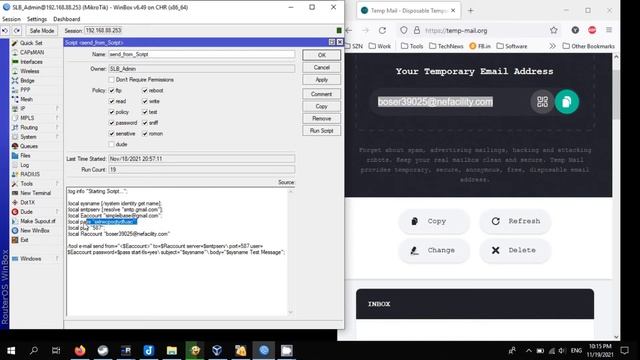Screen dimensions: 640x360
Task: Toggle Don't Require Permissions checkbox
Action: 111,80
